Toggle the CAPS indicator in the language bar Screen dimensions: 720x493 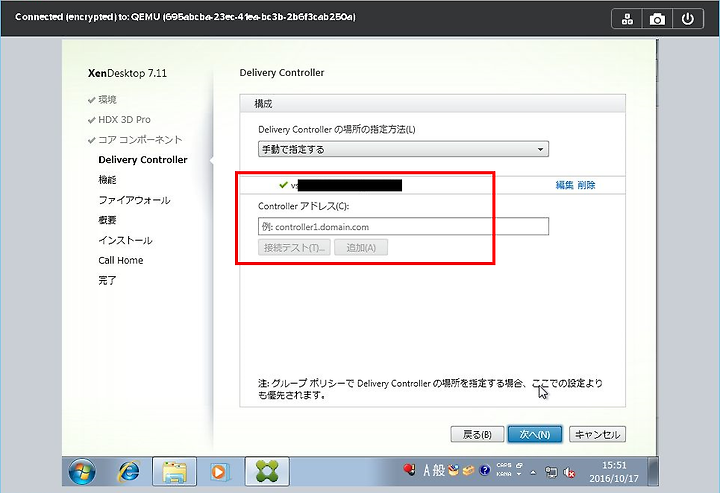tap(504, 465)
